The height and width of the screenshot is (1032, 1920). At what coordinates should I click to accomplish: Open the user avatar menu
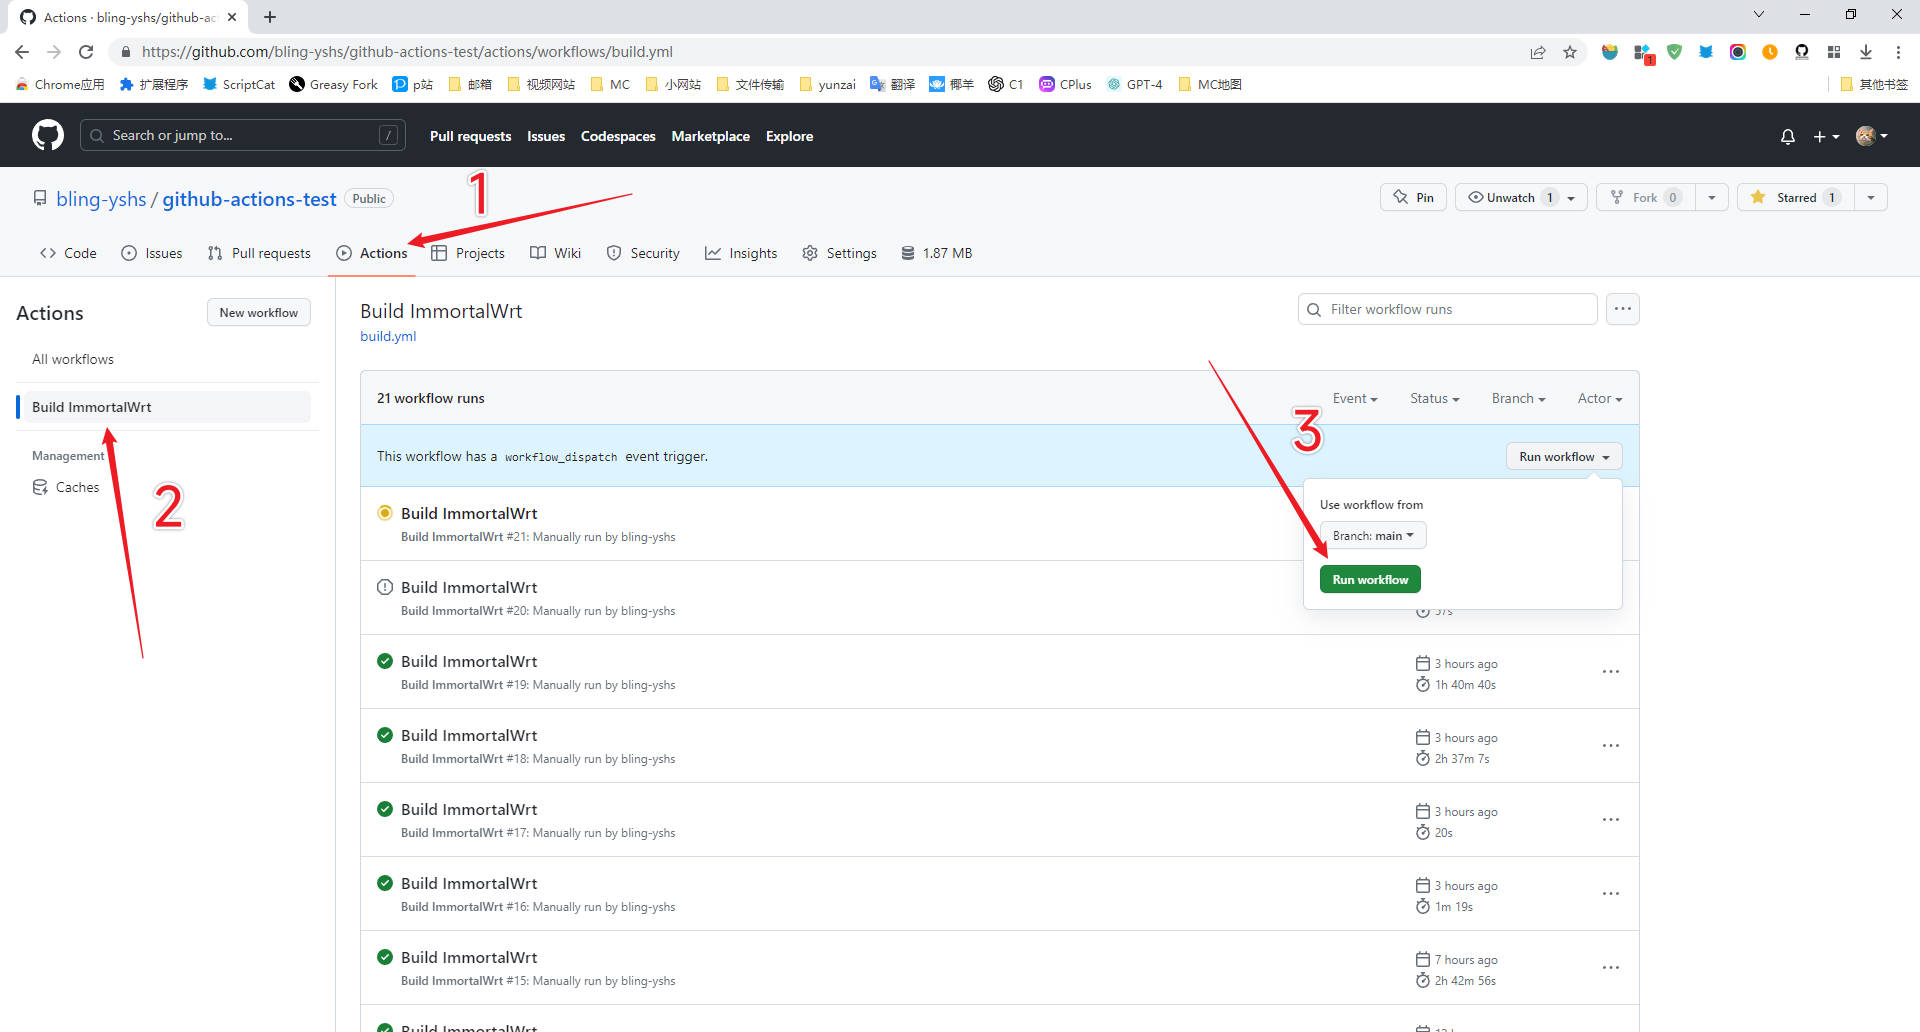[x=1872, y=136]
